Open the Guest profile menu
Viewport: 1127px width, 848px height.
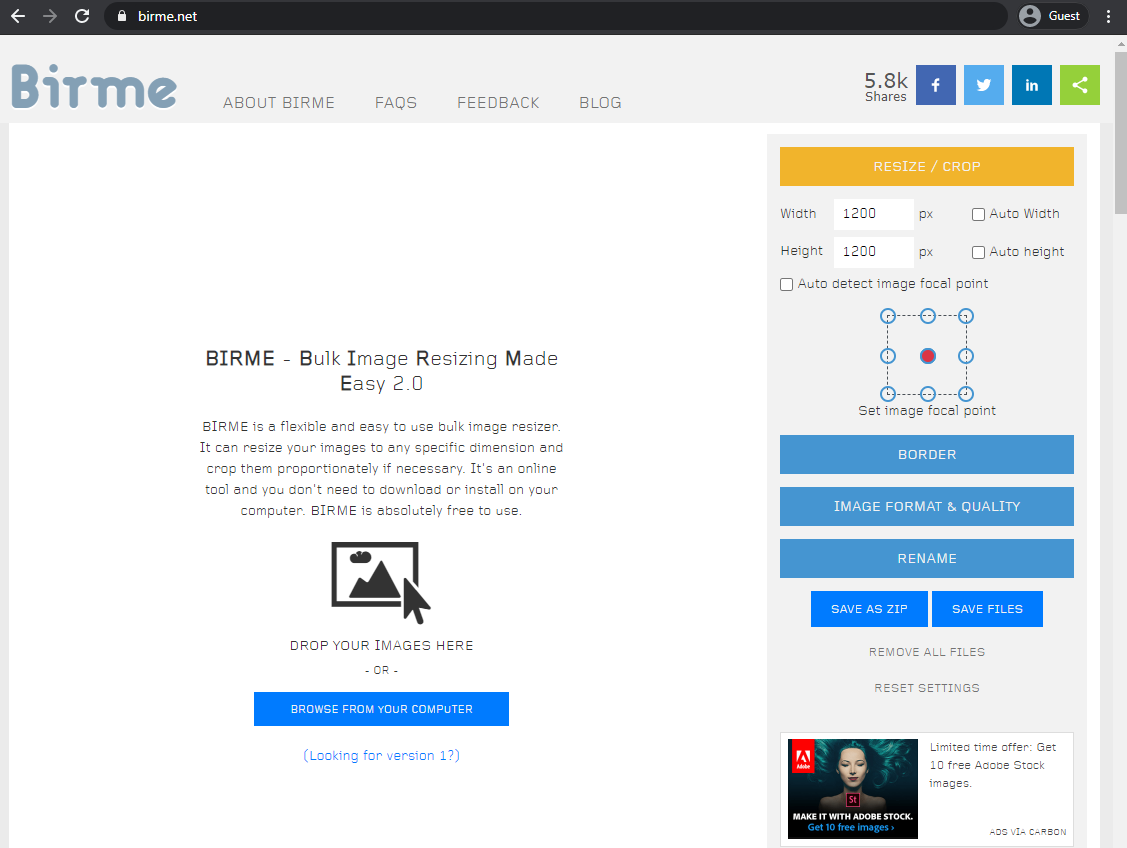coord(1050,16)
